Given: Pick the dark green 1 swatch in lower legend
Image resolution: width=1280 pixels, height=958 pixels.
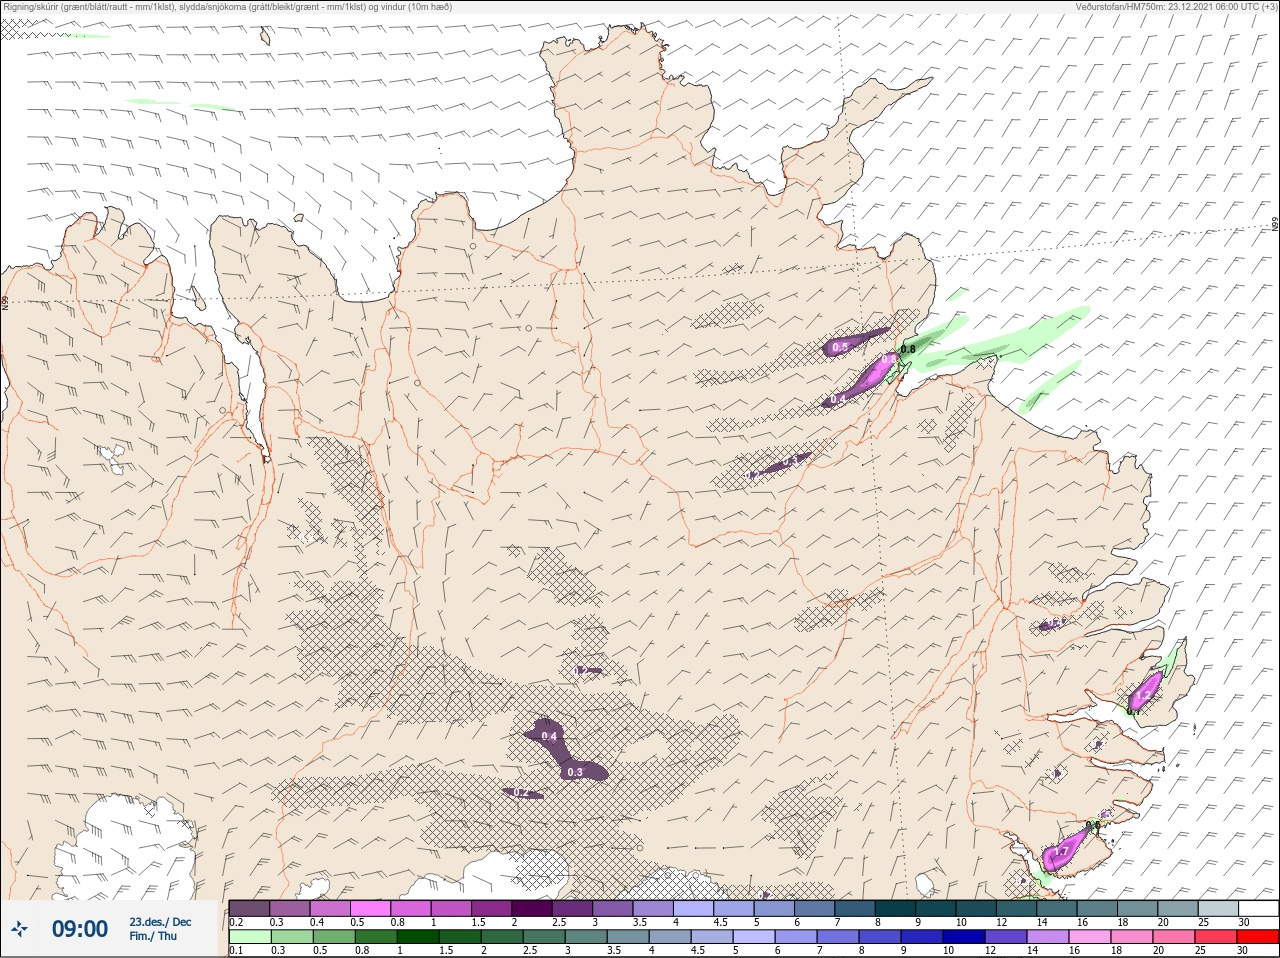Looking at the screenshot, I should (x=418, y=937).
